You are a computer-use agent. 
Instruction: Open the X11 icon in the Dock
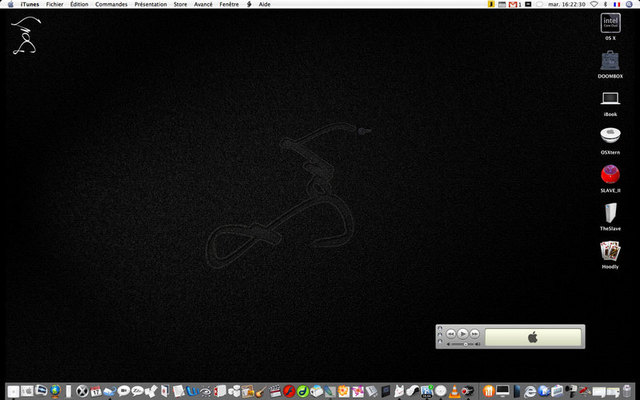pos(82,391)
